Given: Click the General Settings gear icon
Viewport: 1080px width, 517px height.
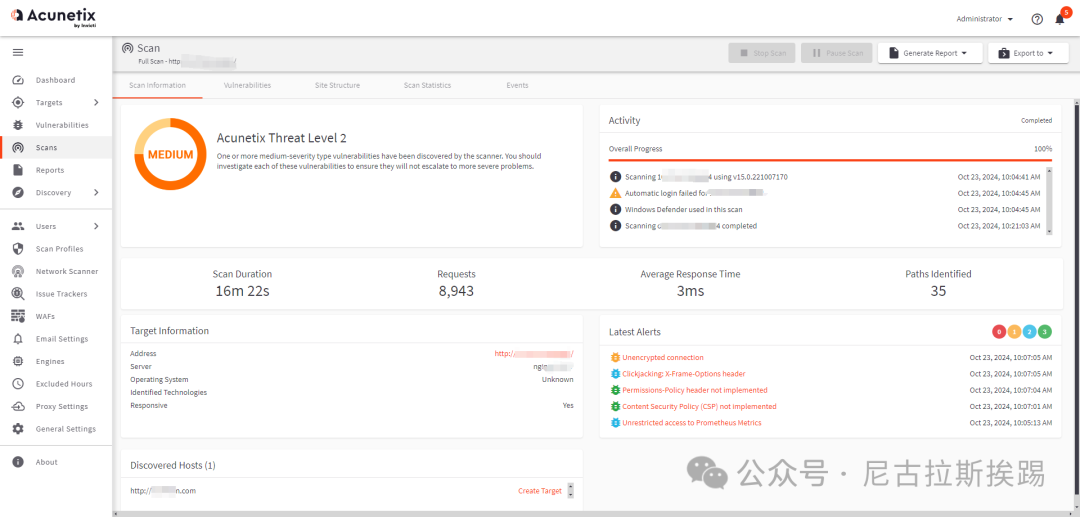Looking at the screenshot, I should tap(19, 429).
